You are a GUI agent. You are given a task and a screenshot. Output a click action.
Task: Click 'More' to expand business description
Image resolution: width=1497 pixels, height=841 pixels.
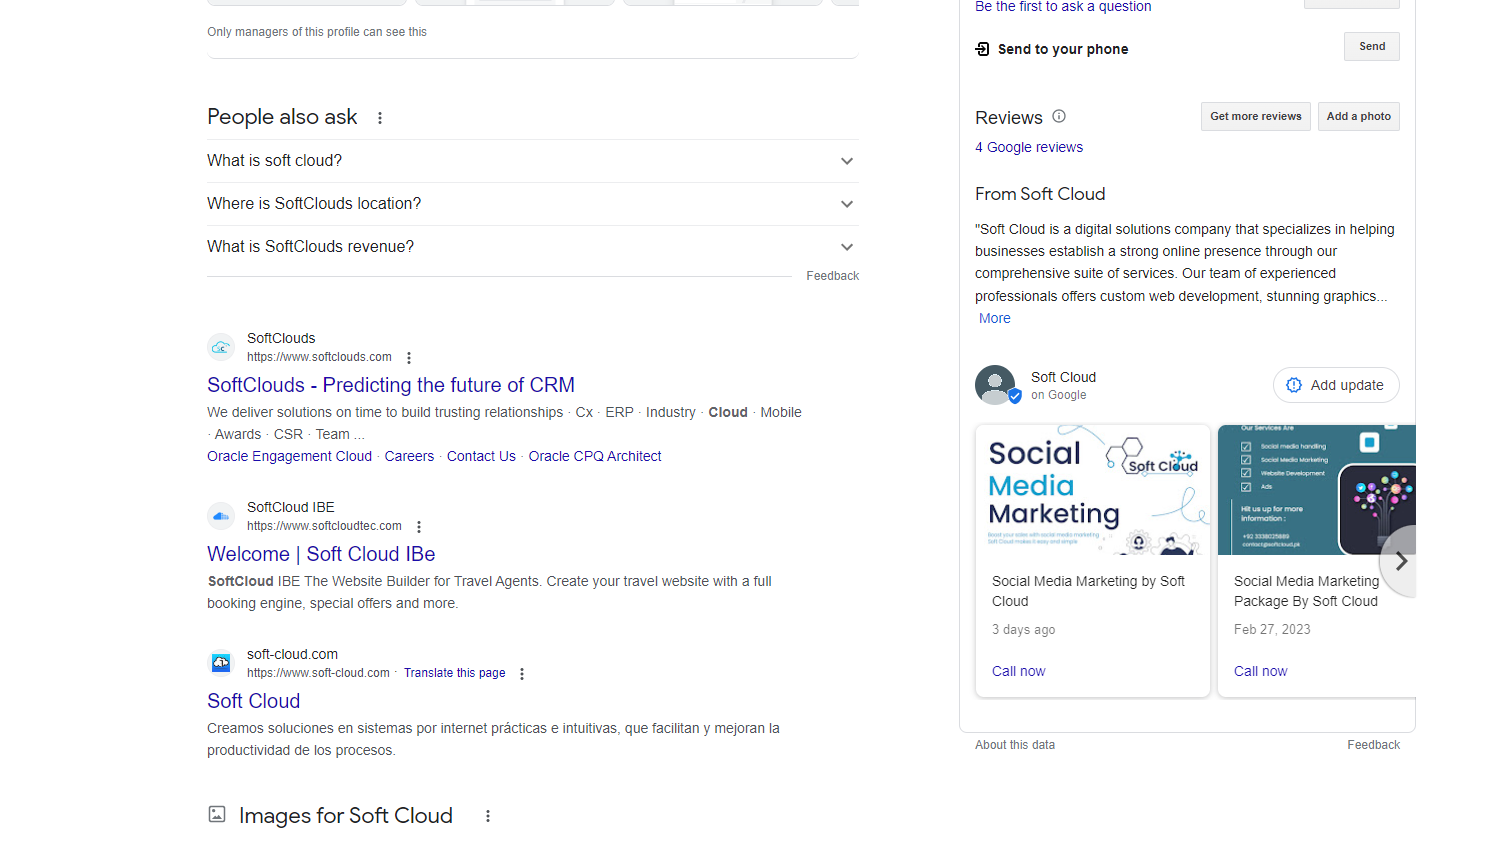(994, 318)
